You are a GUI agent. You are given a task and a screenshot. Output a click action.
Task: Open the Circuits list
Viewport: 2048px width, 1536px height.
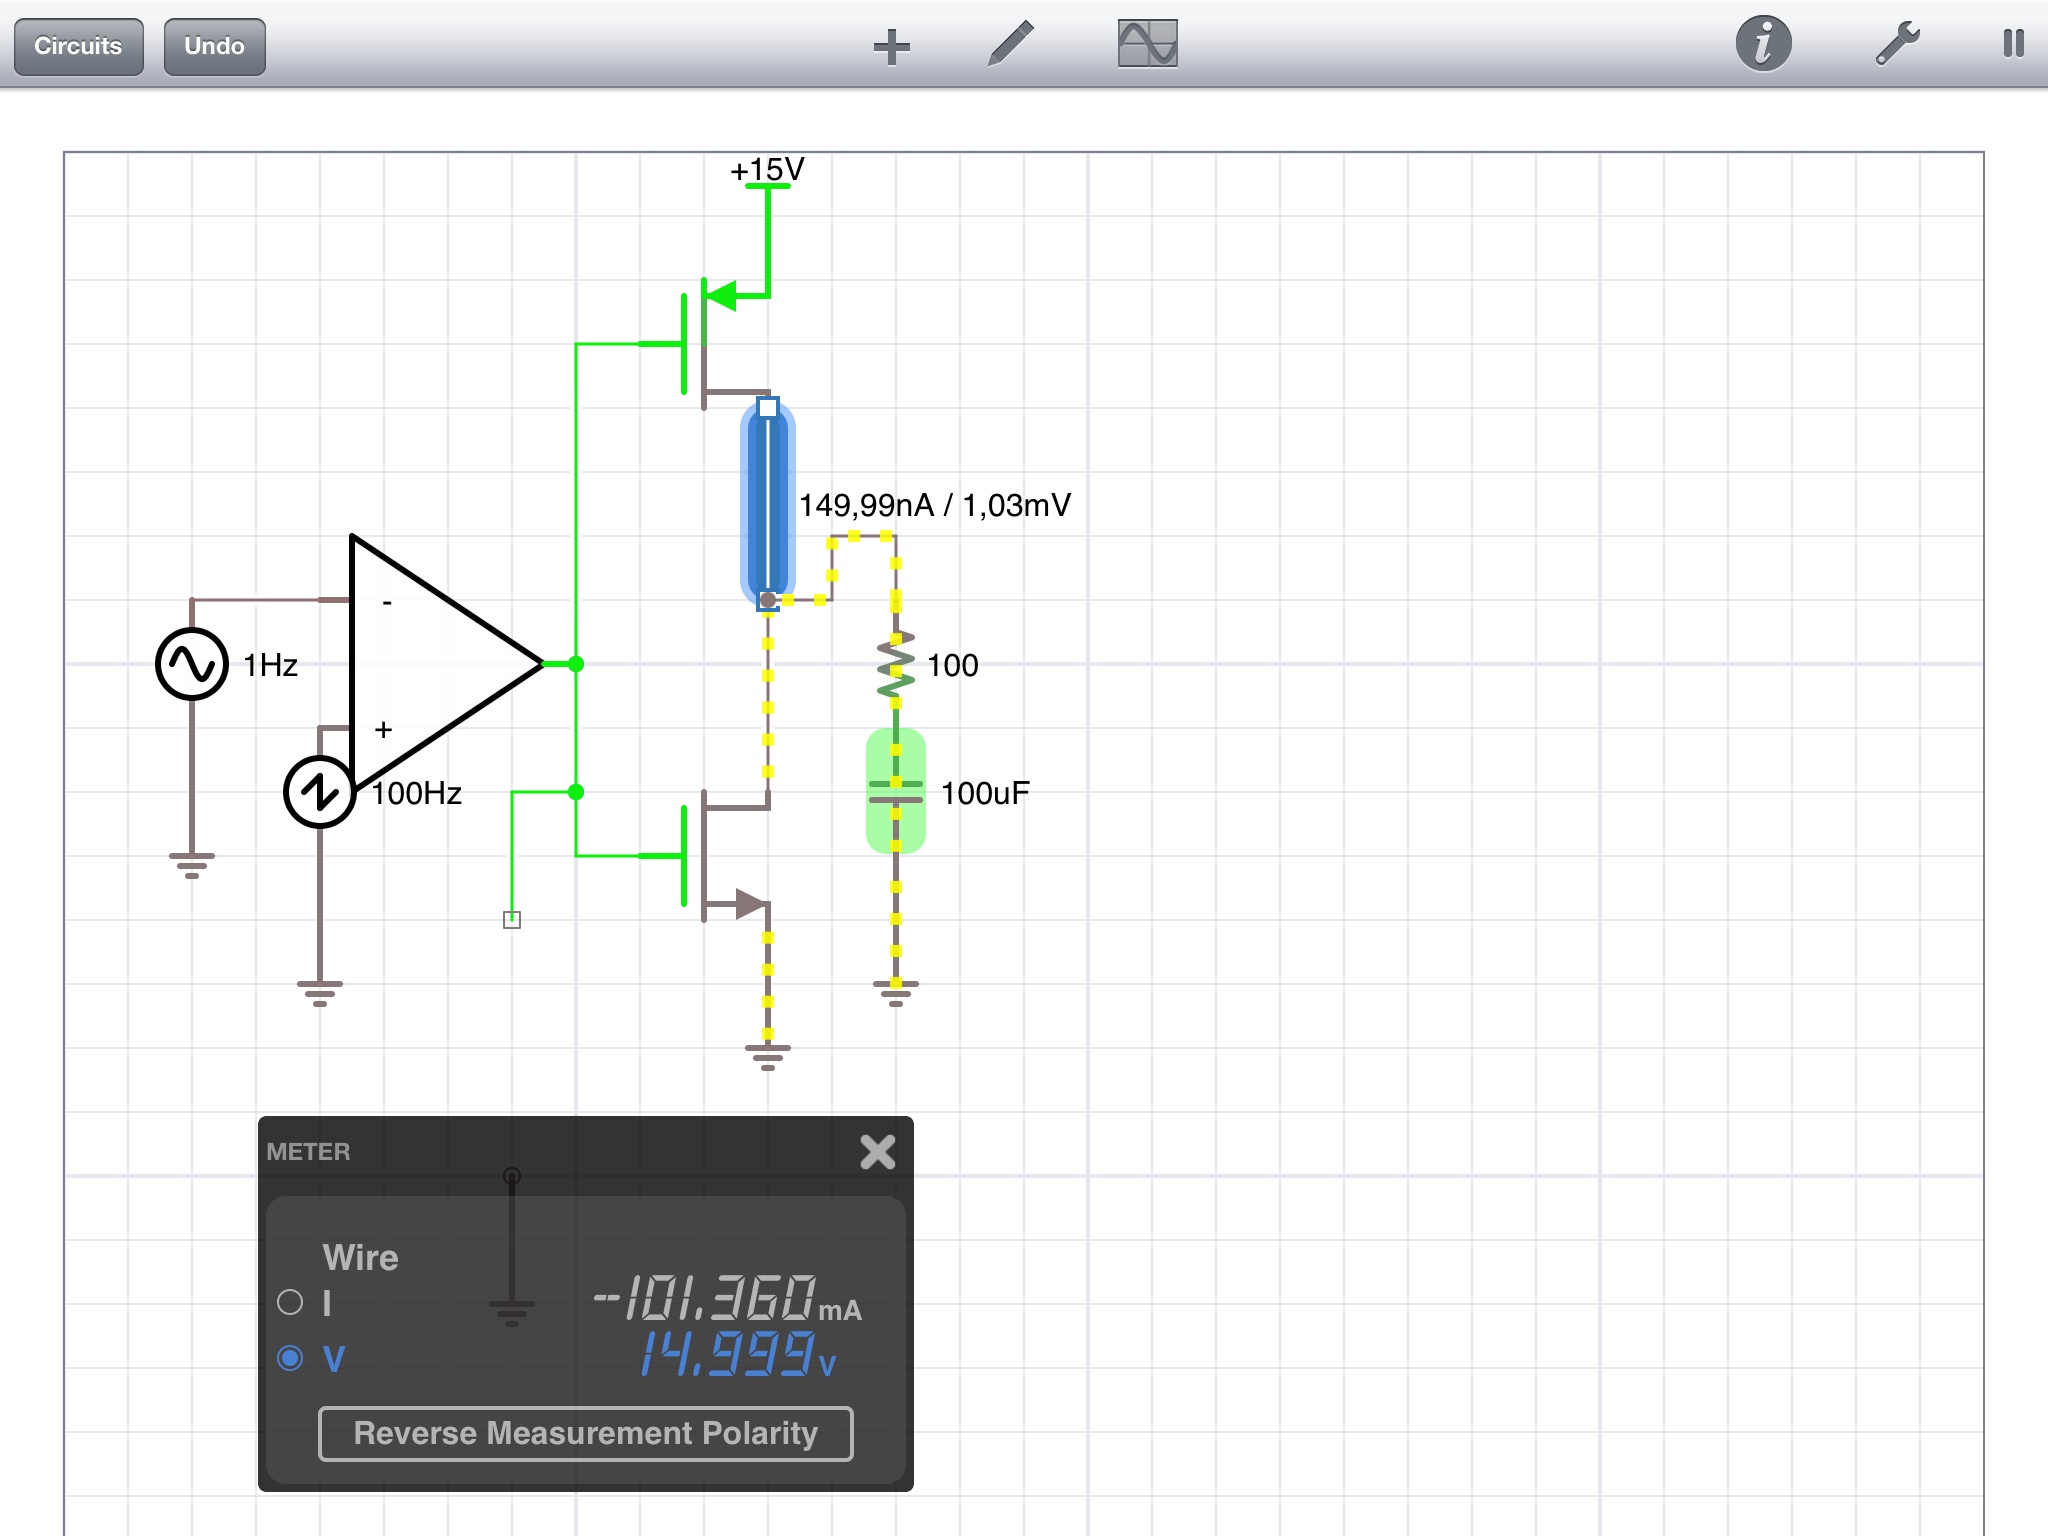click(x=78, y=46)
